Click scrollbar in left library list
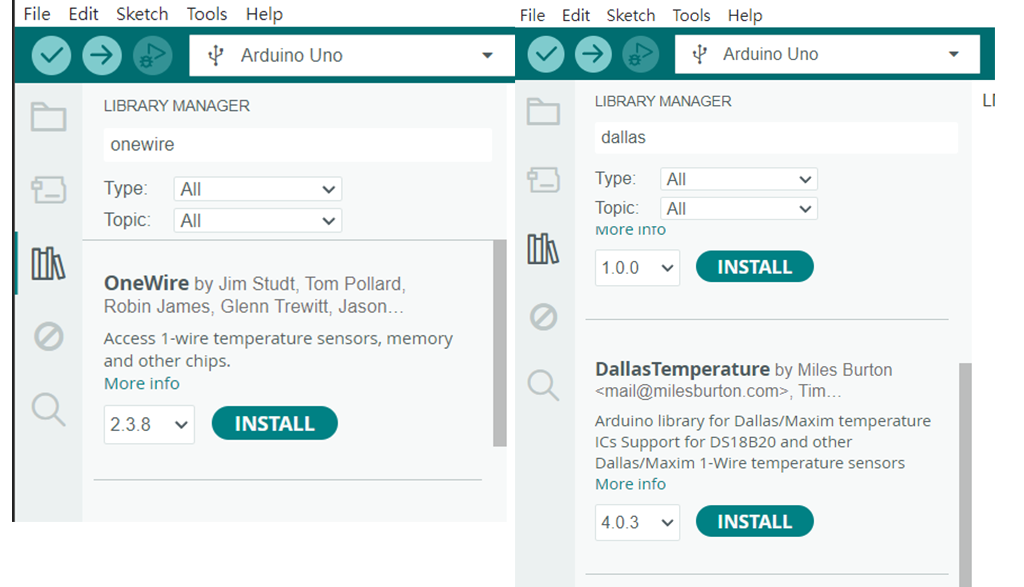The width and height of the screenshot is (1024, 587). [x=500, y=343]
